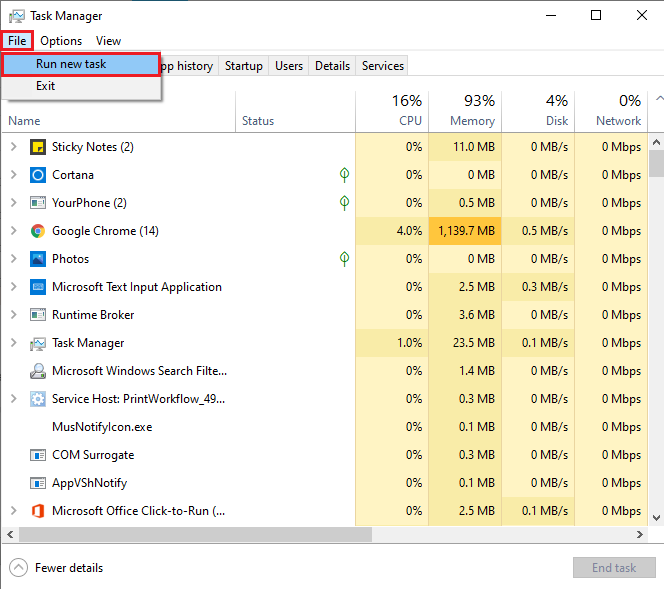Collapse view with Fewer details toggle

coord(57,568)
